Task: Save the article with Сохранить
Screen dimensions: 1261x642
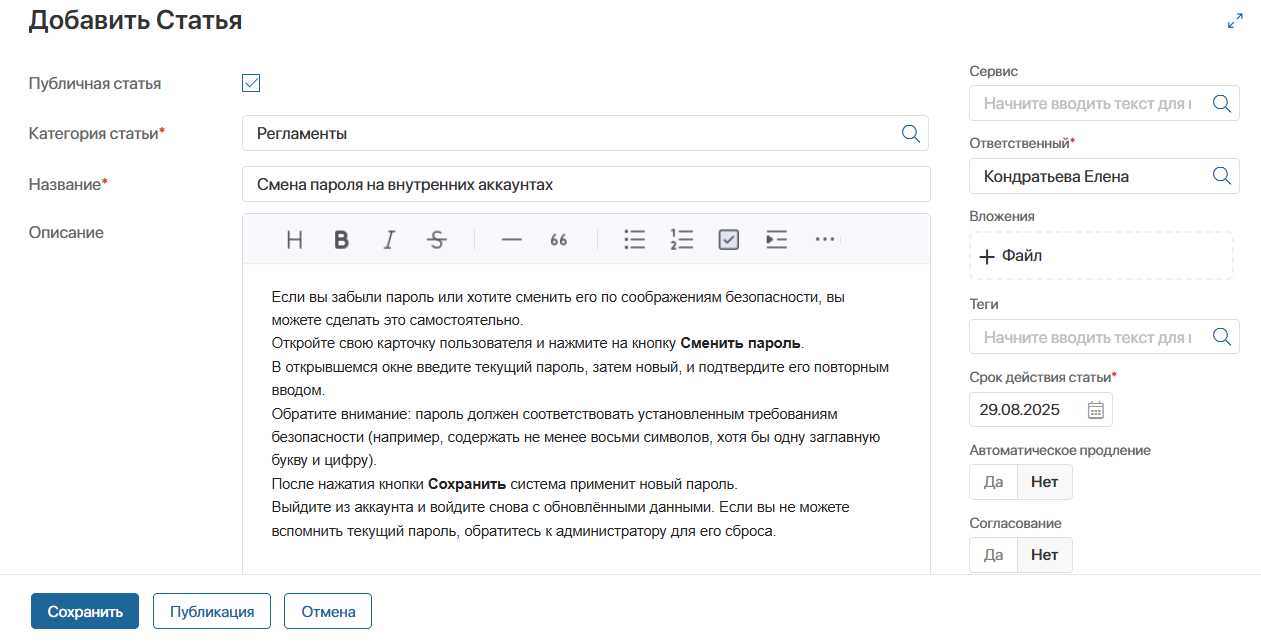Action: (x=85, y=610)
